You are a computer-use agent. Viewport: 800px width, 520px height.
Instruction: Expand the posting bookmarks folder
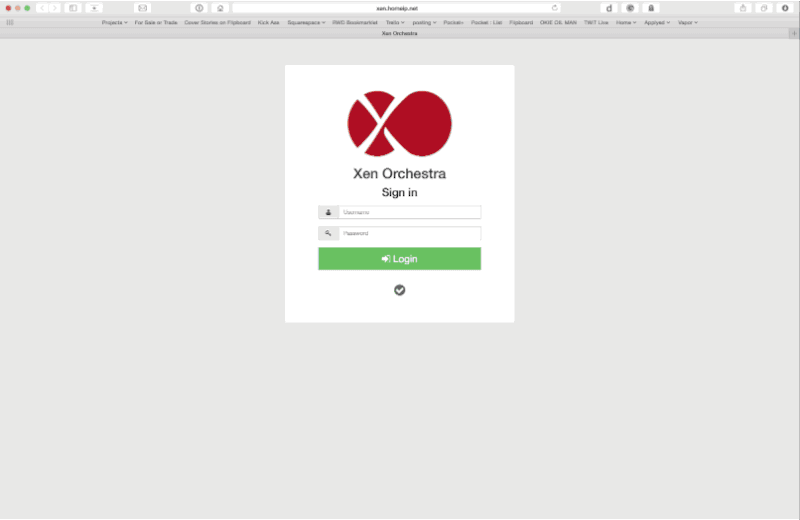coord(424,22)
